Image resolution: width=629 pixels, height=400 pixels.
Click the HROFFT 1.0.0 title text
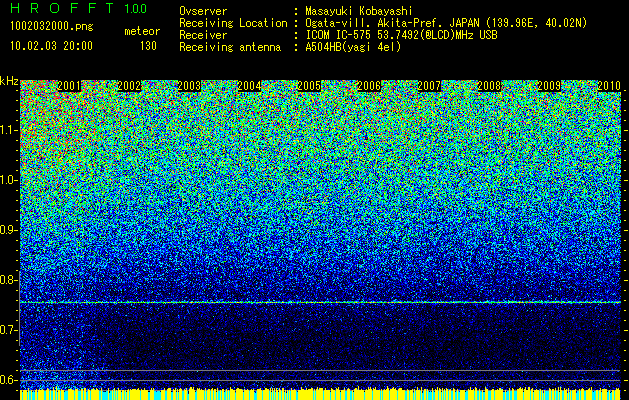click(x=79, y=8)
